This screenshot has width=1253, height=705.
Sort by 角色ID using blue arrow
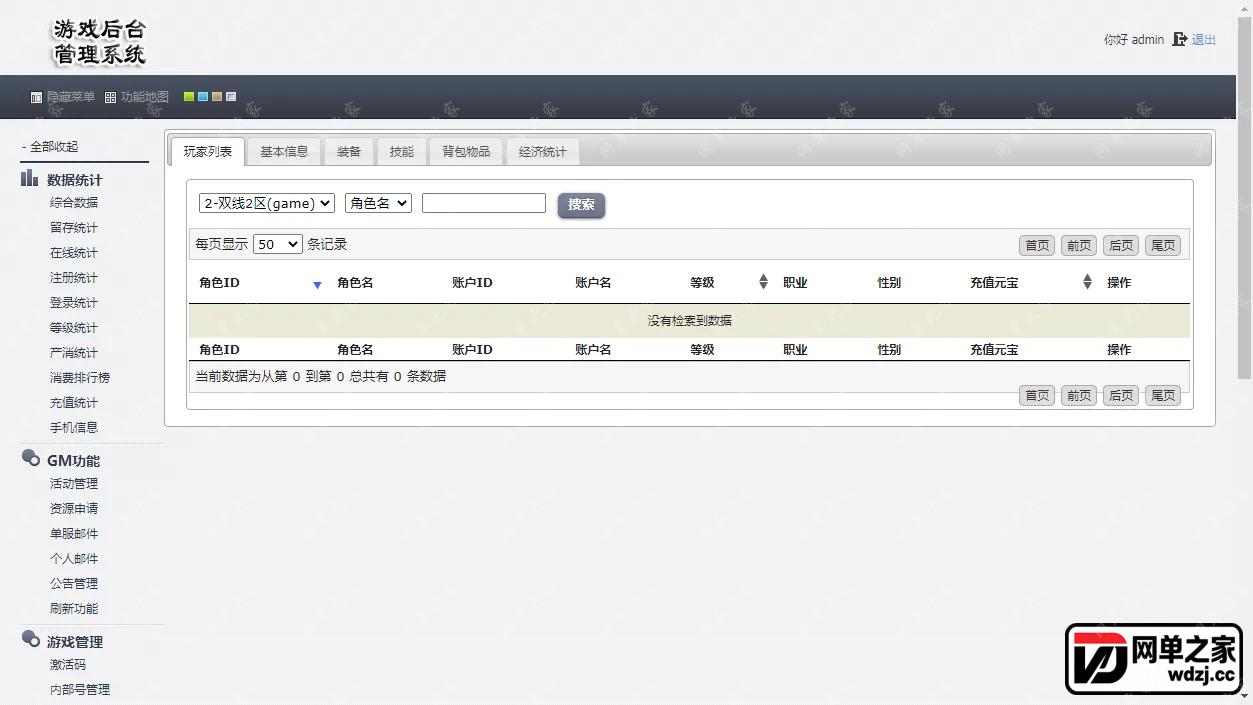317,285
